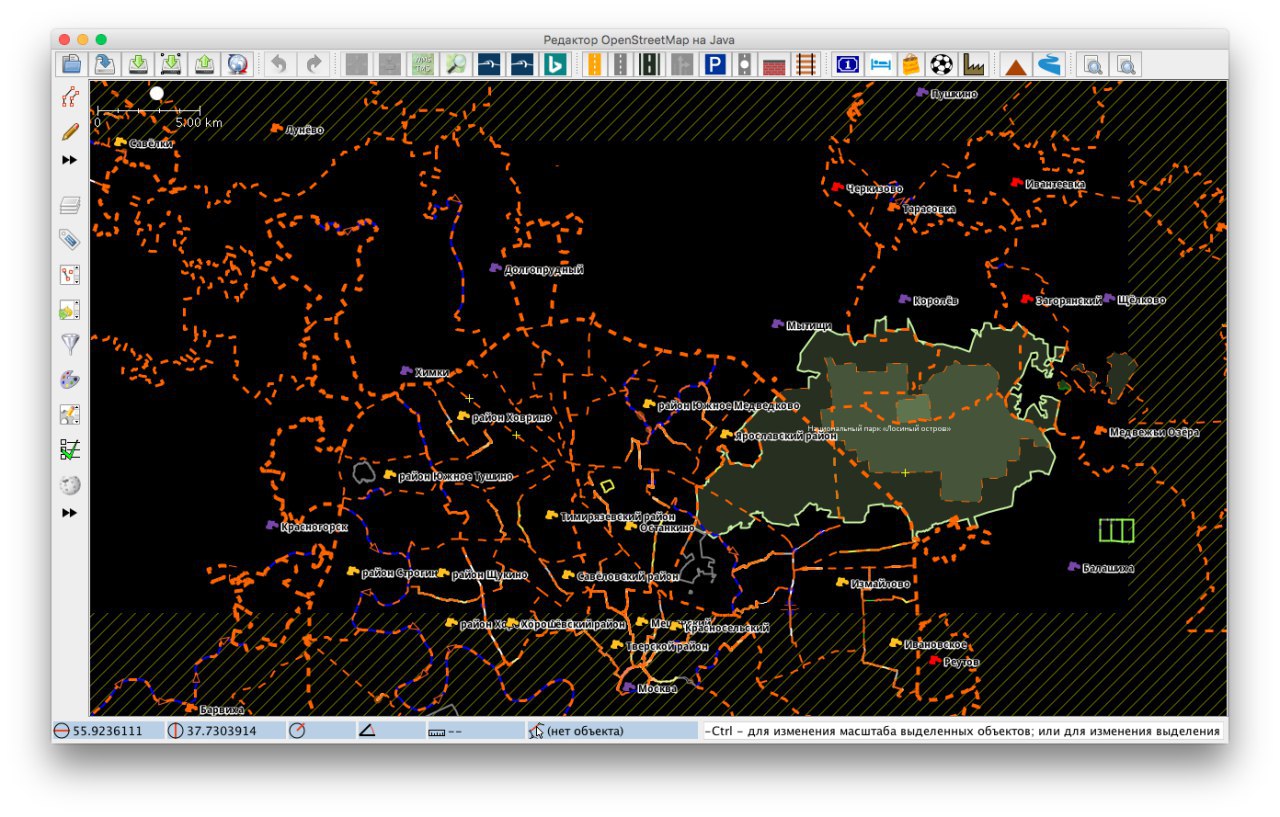Image resolution: width=1280 pixels, height=817 pixels.
Task: Click the Медвежьи Озёра label
Action: click(1154, 433)
